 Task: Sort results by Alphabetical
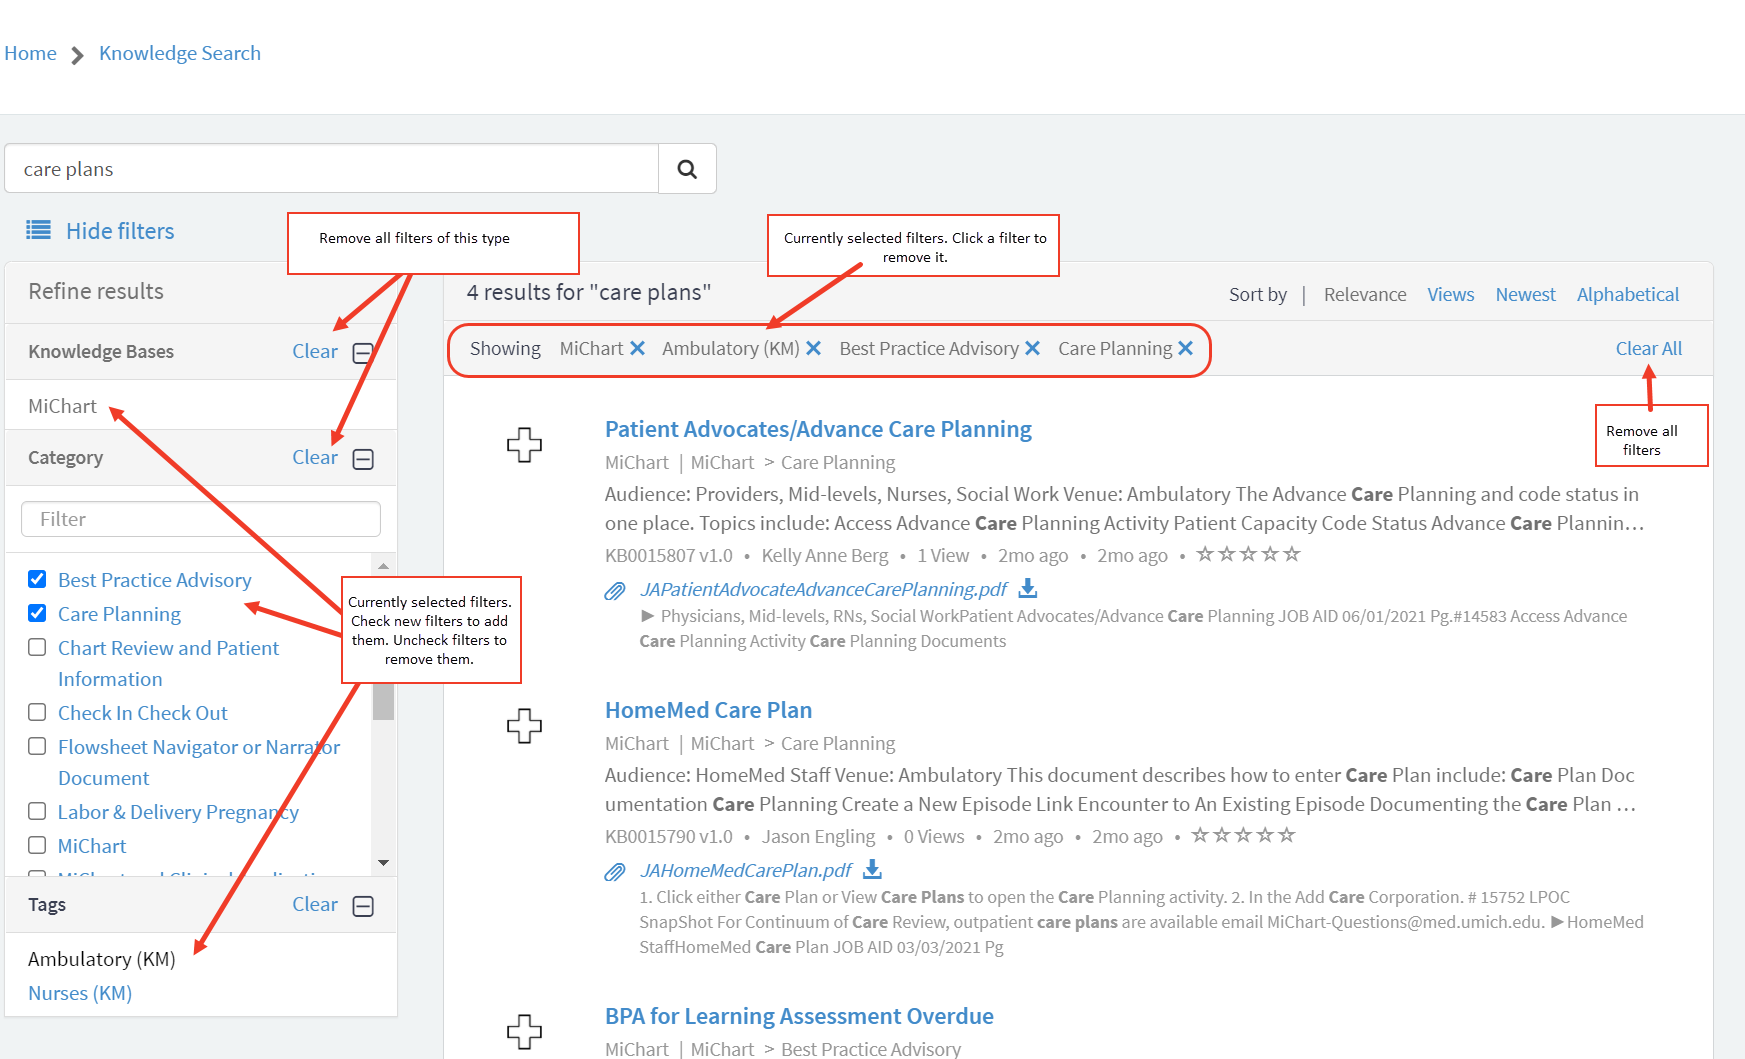(x=1627, y=294)
